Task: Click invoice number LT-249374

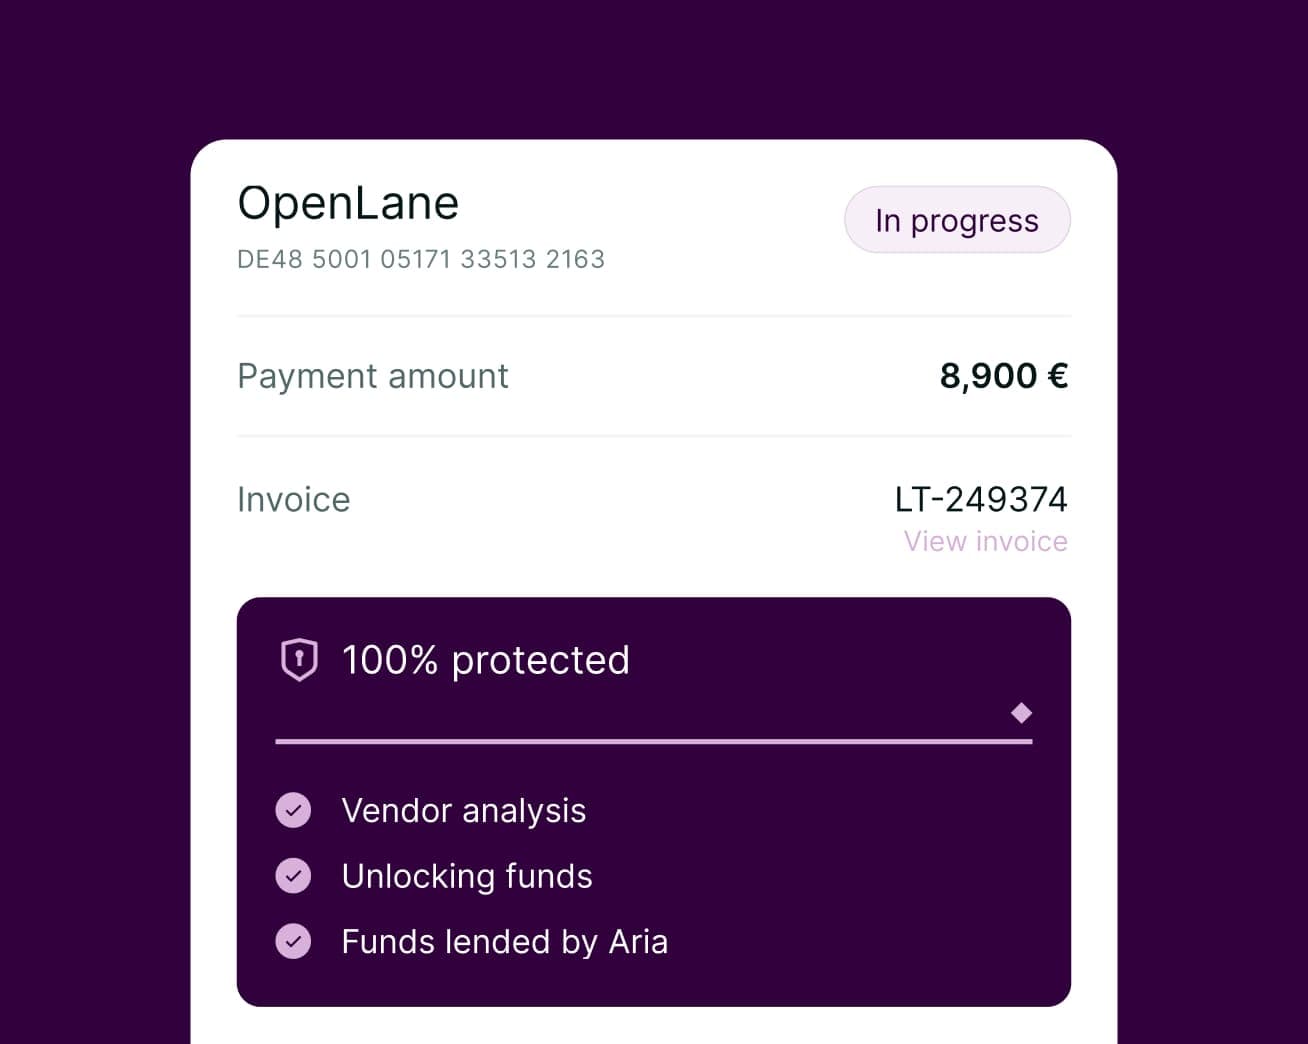Action: coord(982,499)
